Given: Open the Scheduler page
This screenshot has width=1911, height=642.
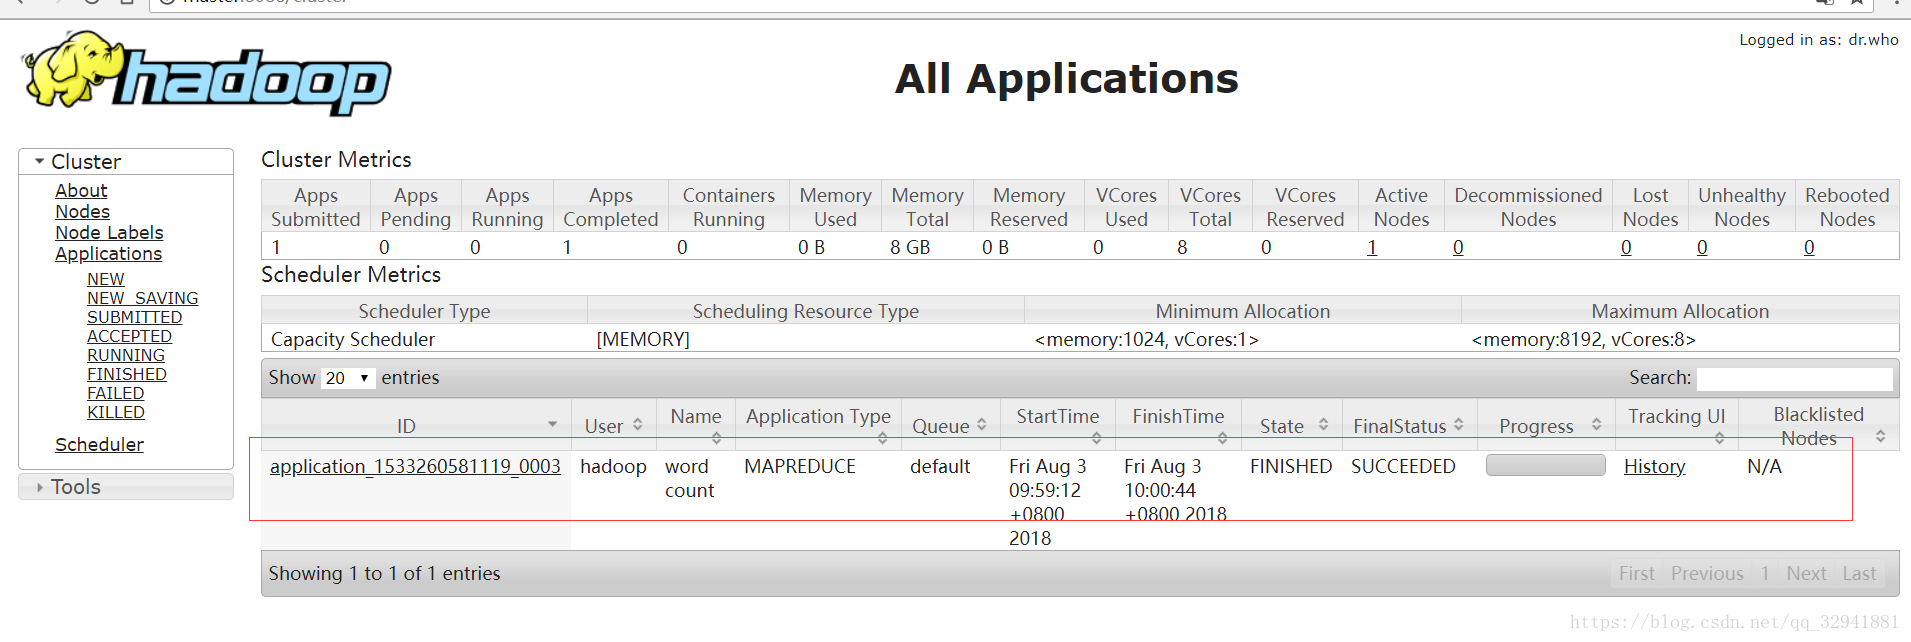Looking at the screenshot, I should (99, 444).
